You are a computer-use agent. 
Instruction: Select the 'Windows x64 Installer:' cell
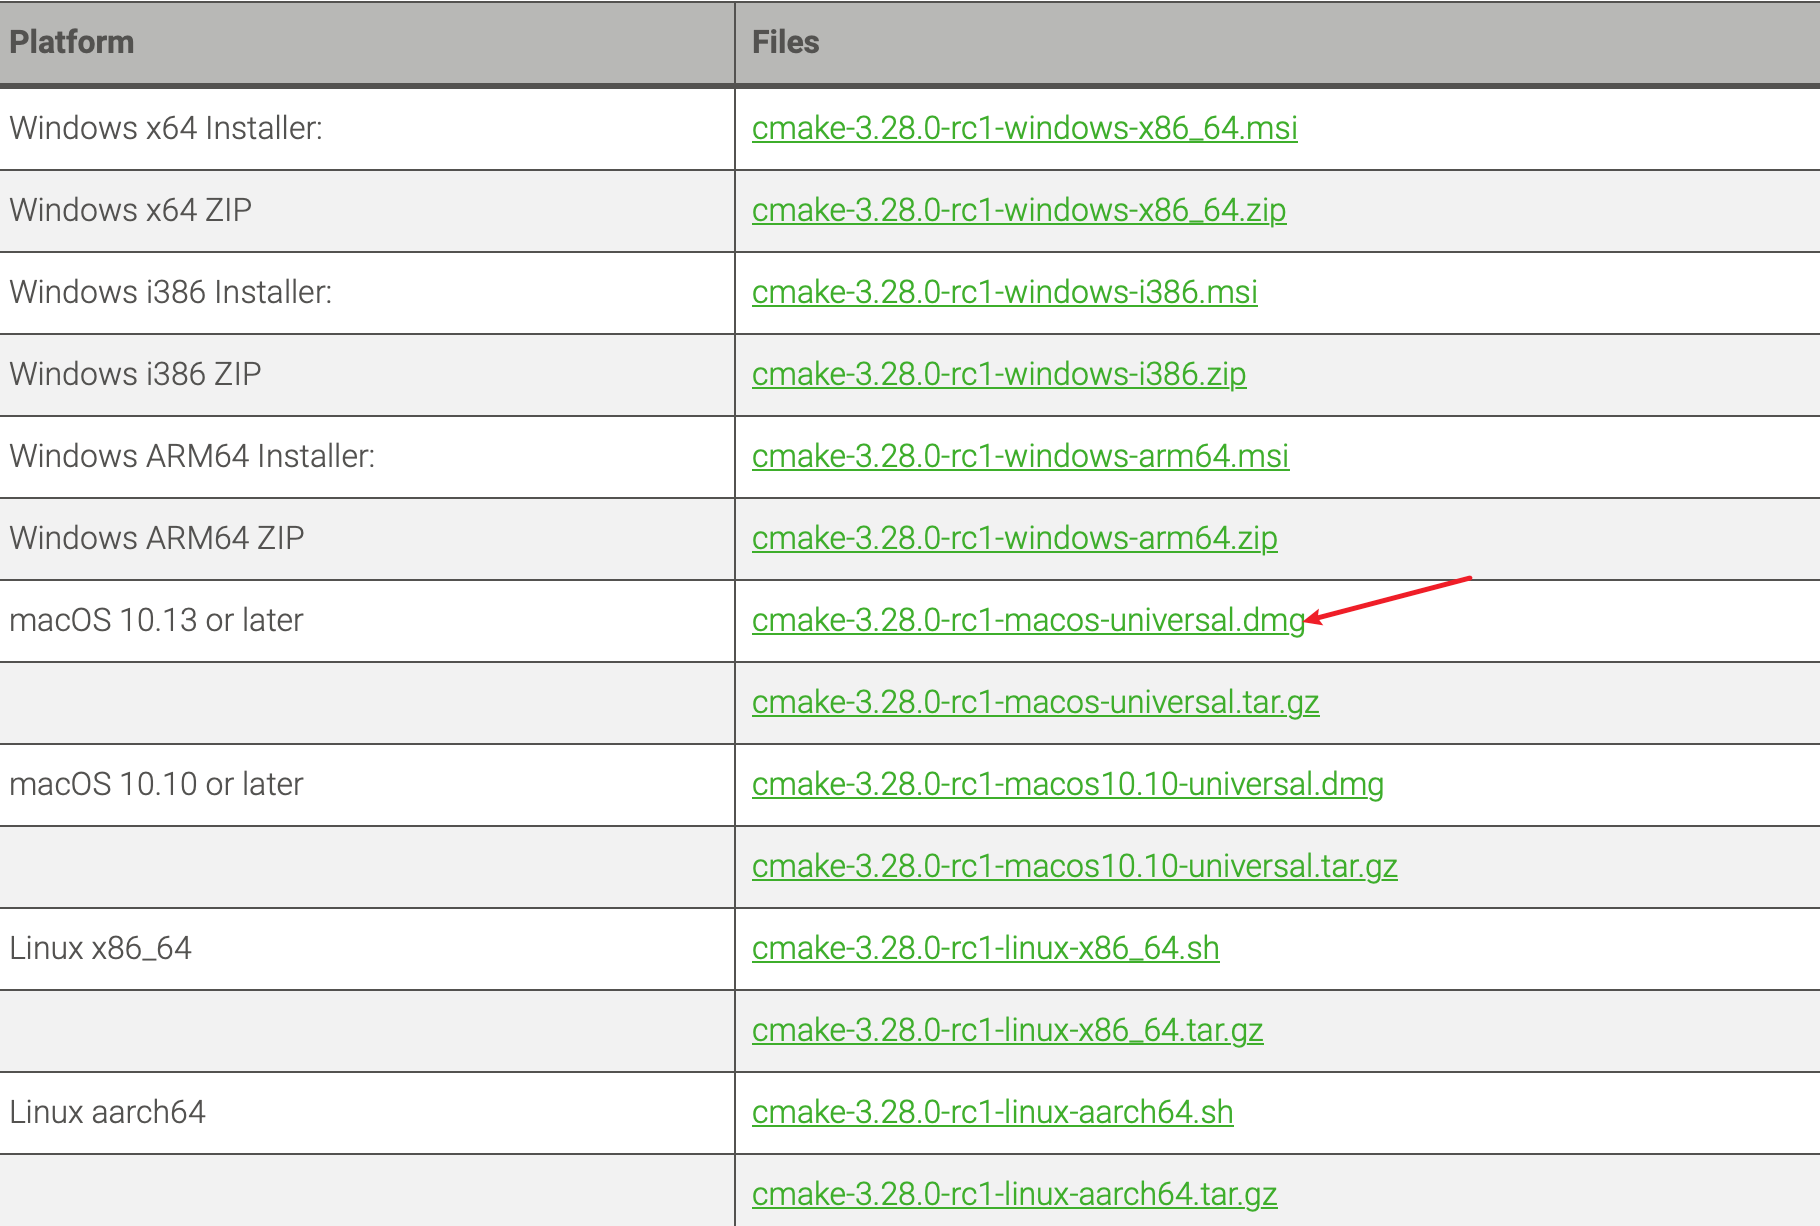coord(367,128)
